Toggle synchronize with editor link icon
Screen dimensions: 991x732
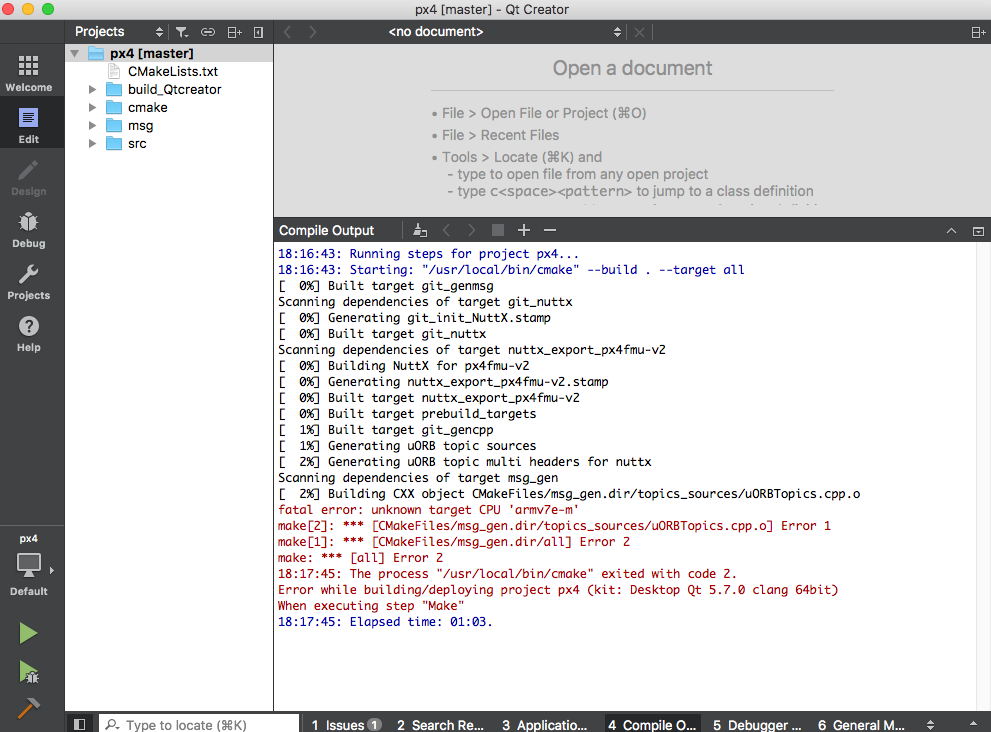pos(208,32)
